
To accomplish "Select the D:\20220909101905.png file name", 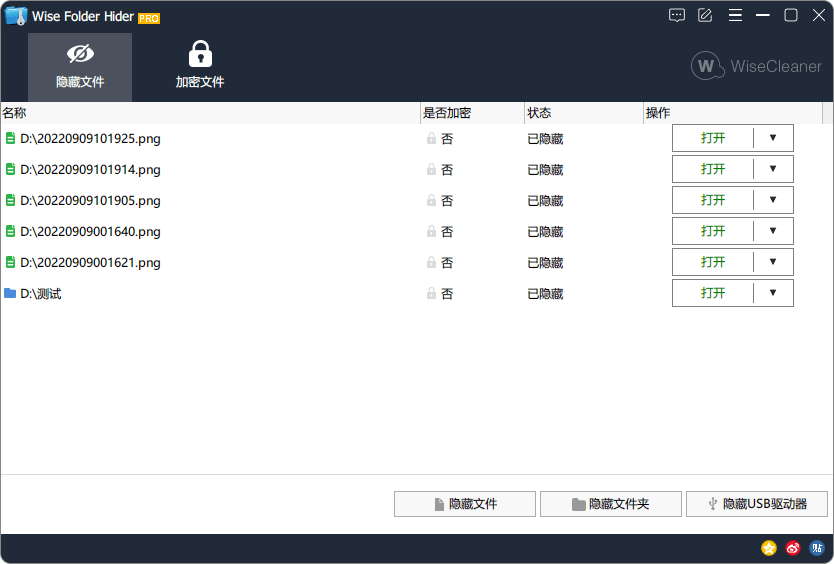I will click(90, 201).
